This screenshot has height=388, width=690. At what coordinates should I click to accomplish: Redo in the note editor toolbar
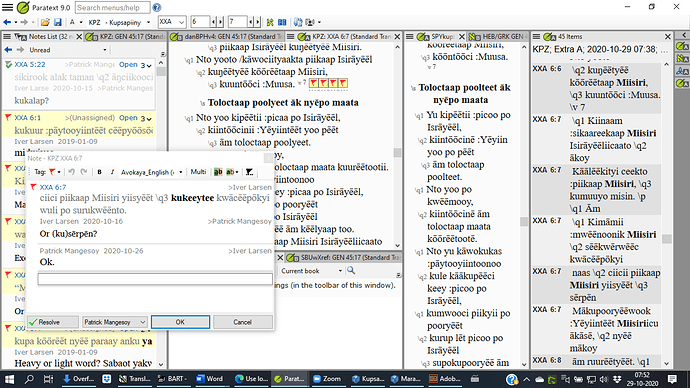coord(84,172)
